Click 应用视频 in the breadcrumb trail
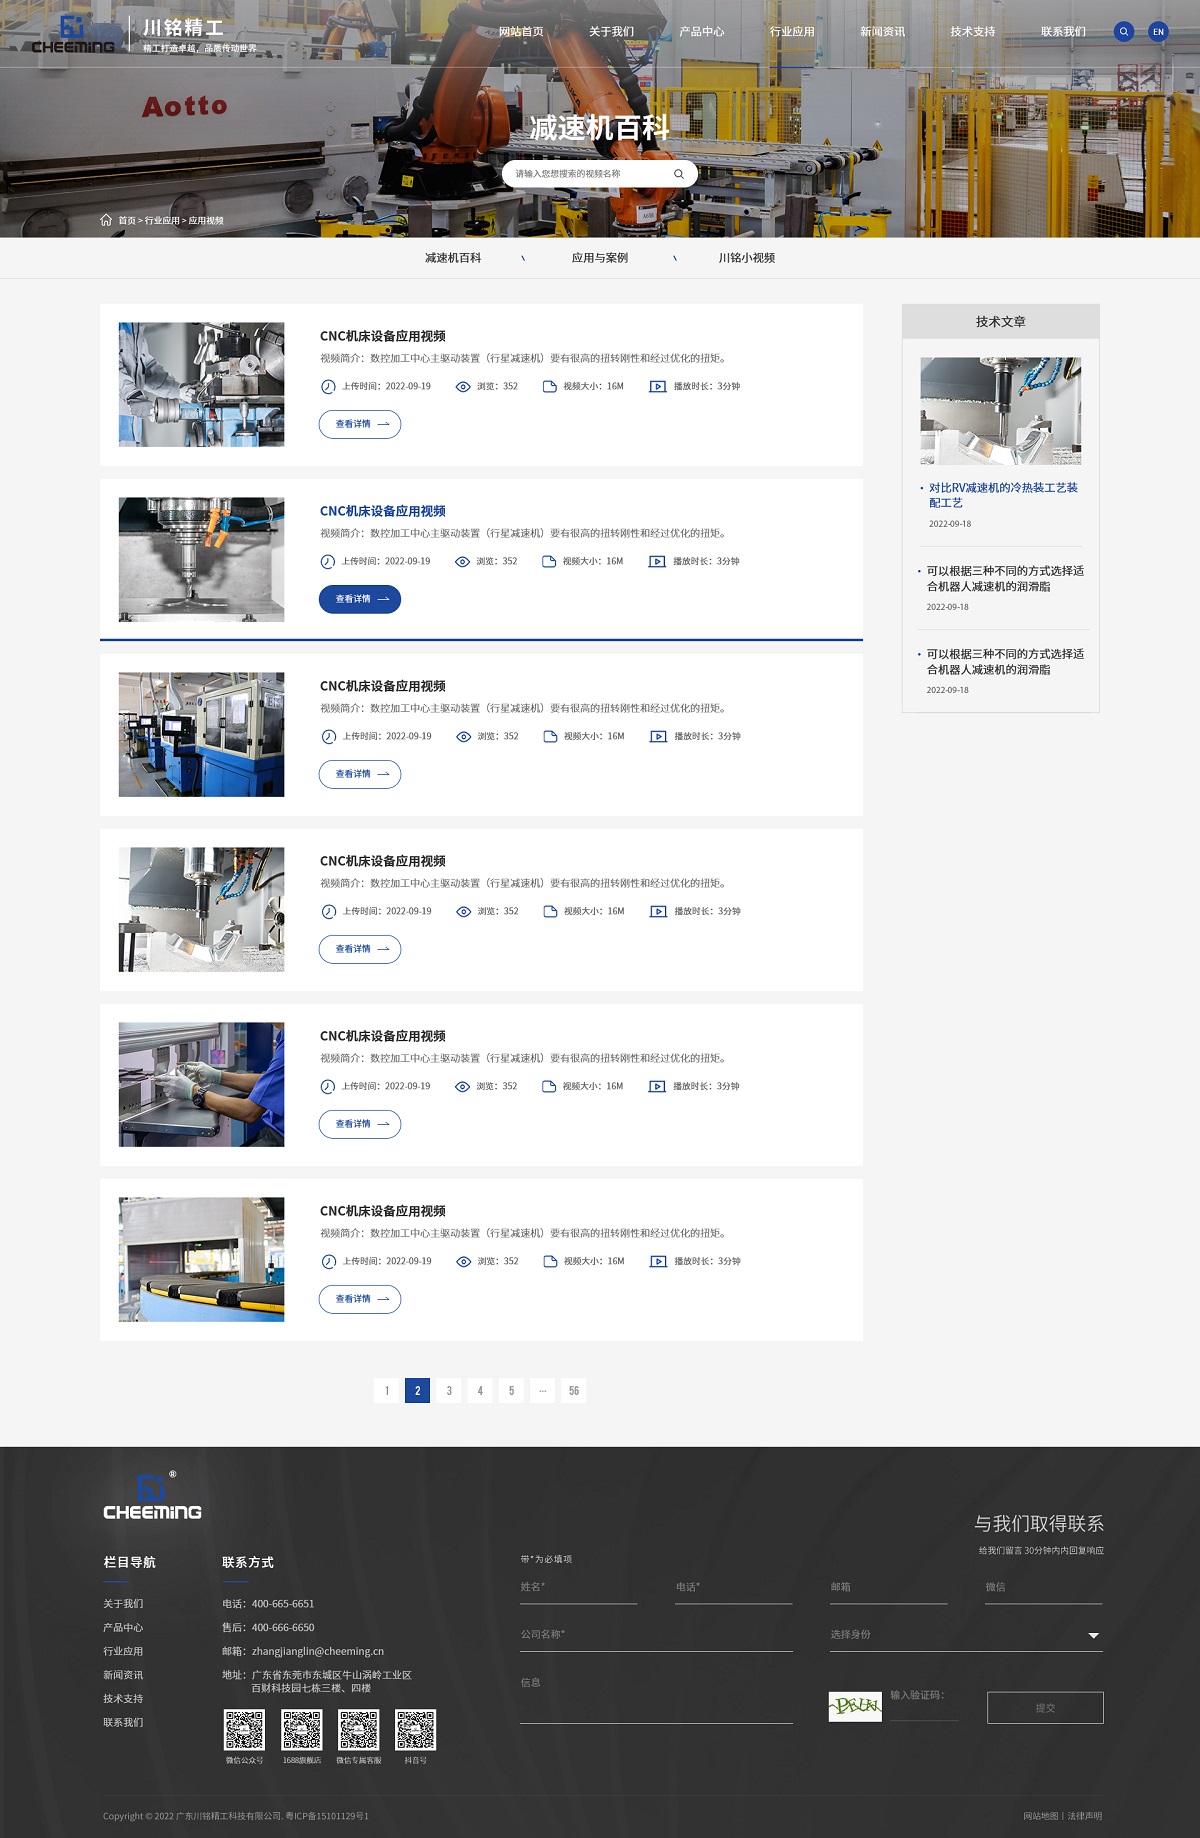This screenshot has height=1838, width=1200. (206, 221)
